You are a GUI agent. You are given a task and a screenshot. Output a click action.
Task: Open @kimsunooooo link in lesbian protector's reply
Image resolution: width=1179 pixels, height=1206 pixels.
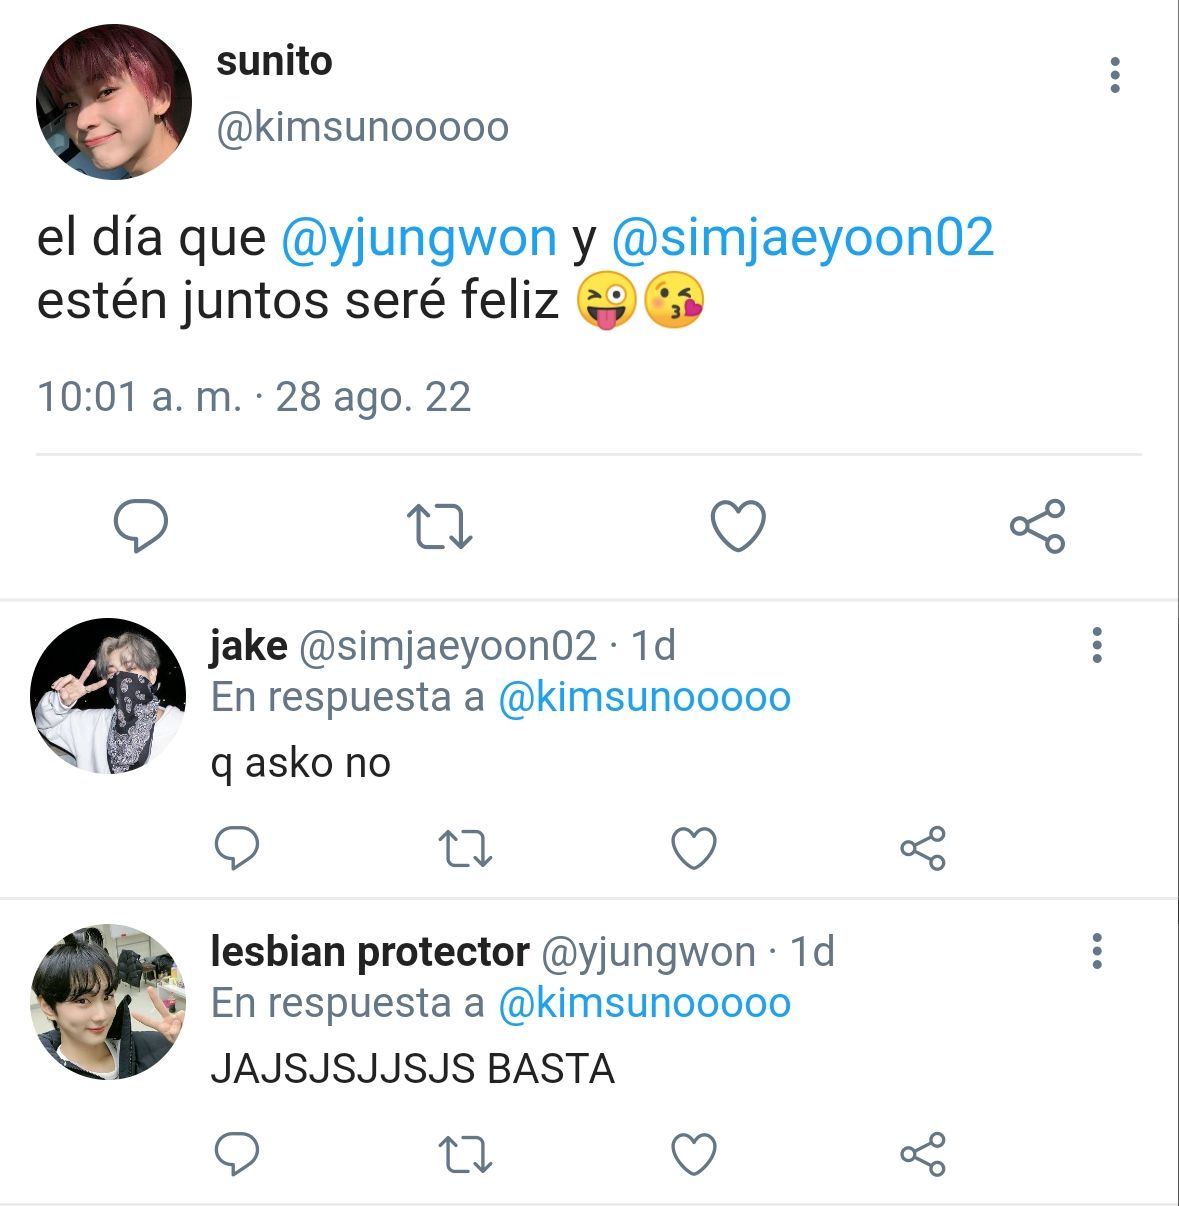[x=644, y=1003]
